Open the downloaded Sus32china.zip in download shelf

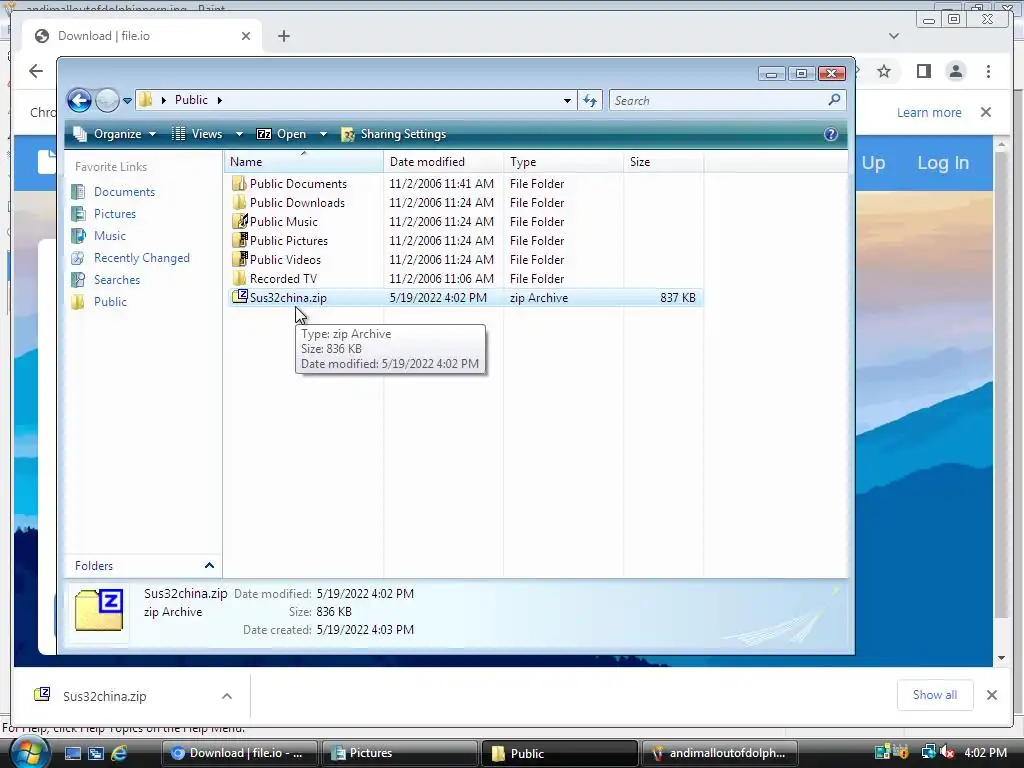[104, 696]
